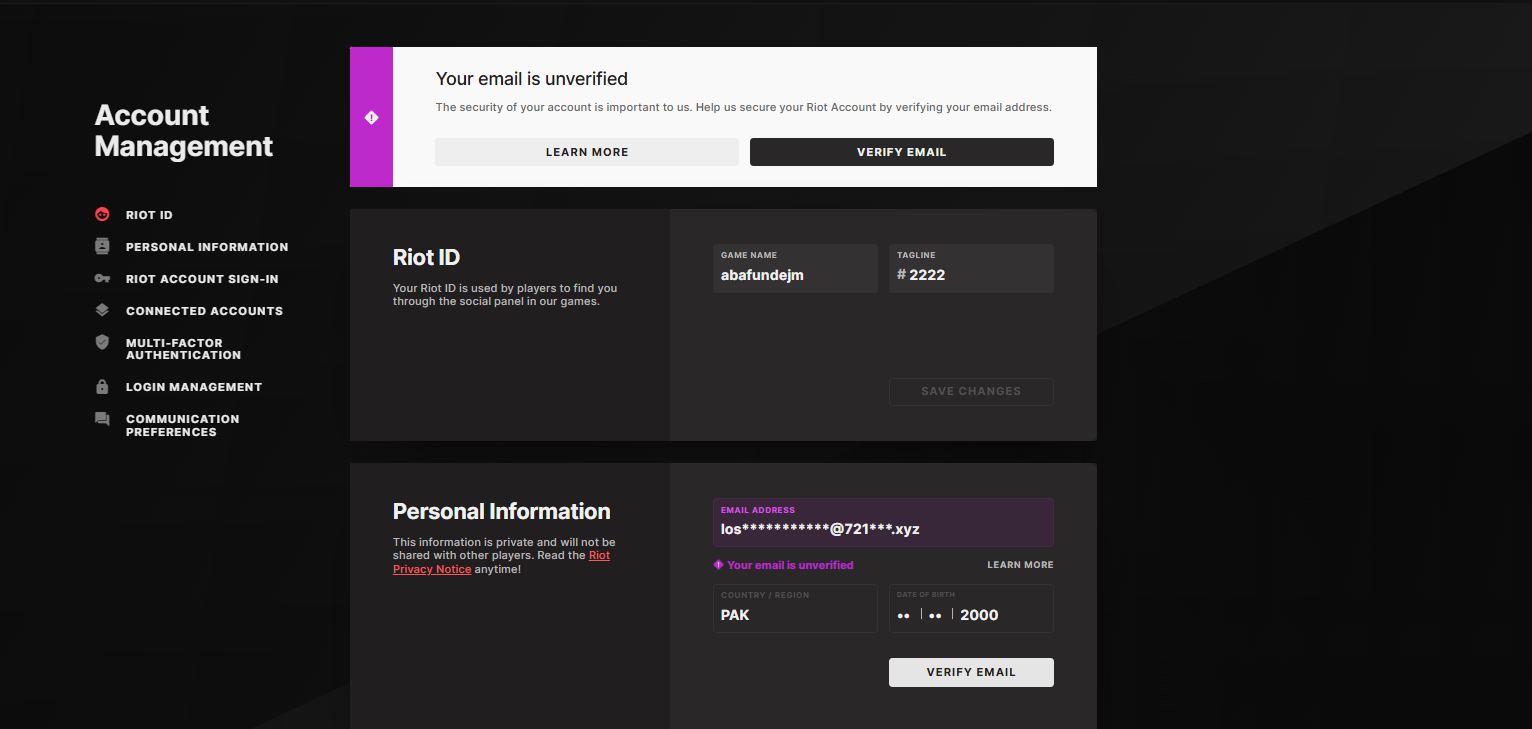Click the warning icon on purple banner

click(x=371, y=117)
